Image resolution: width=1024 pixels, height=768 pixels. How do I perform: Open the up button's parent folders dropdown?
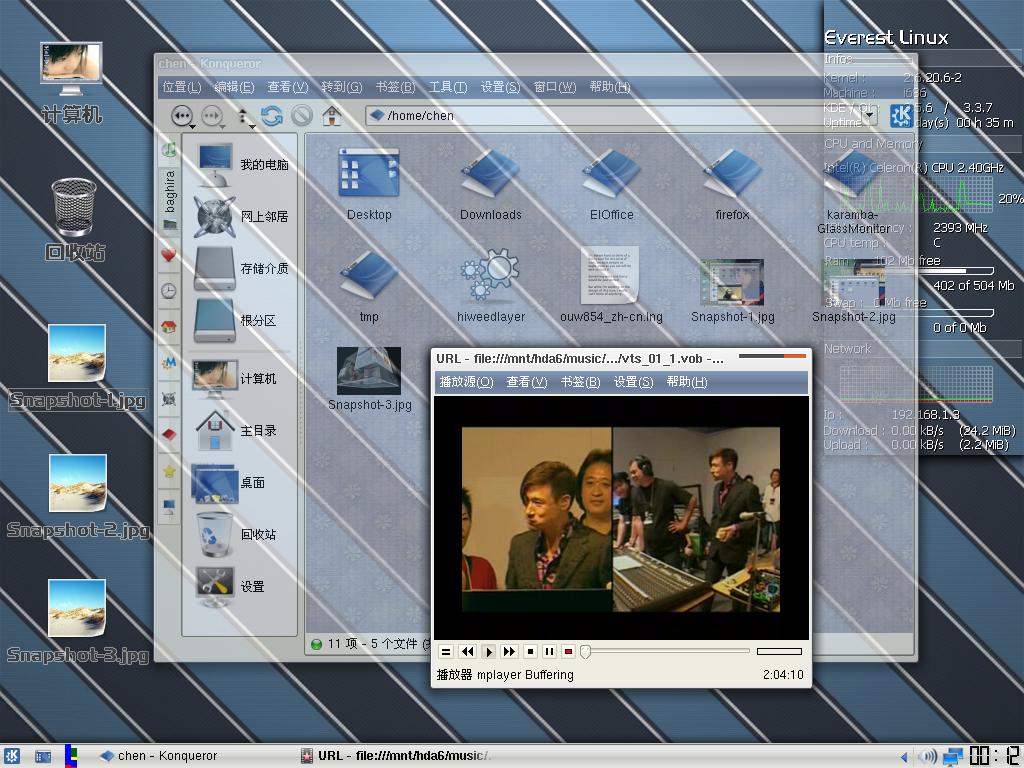(x=252, y=125)
